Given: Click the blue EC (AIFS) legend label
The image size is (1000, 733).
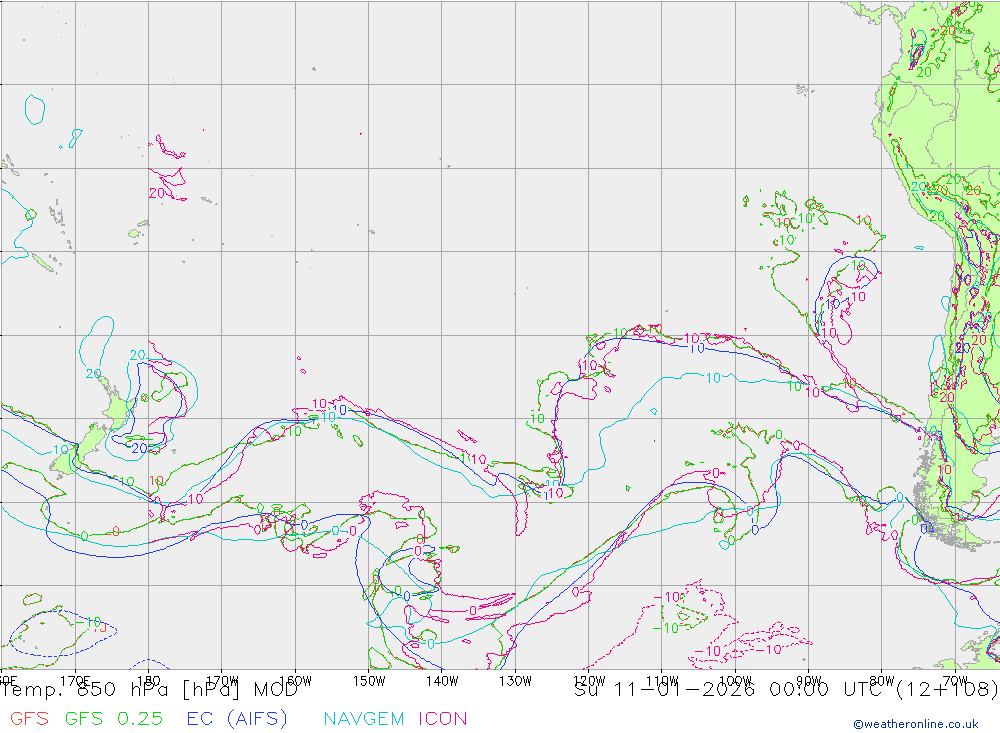Looking at the screenshot, I should [237, 718].
